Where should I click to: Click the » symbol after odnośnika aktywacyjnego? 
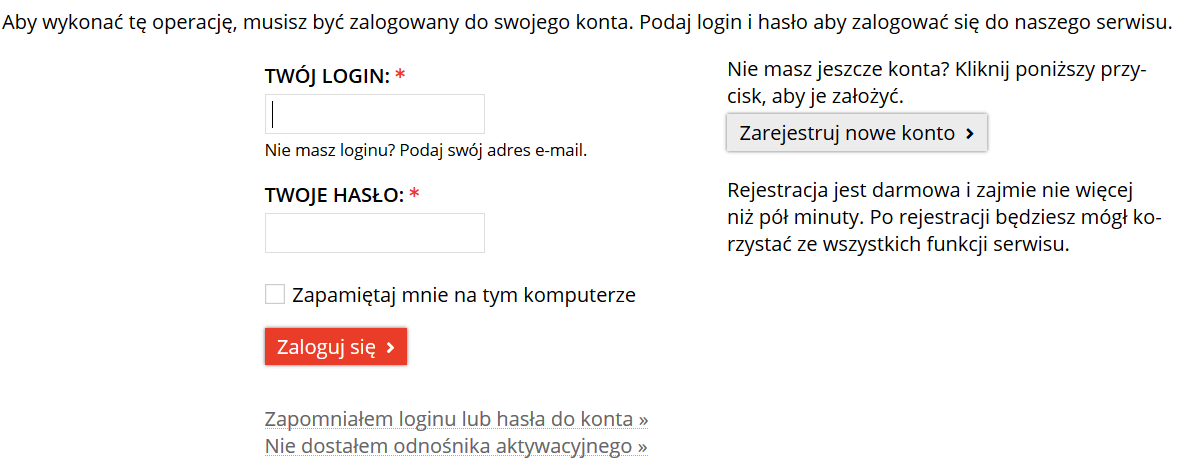pyautogui.click(x=642, y=446)
